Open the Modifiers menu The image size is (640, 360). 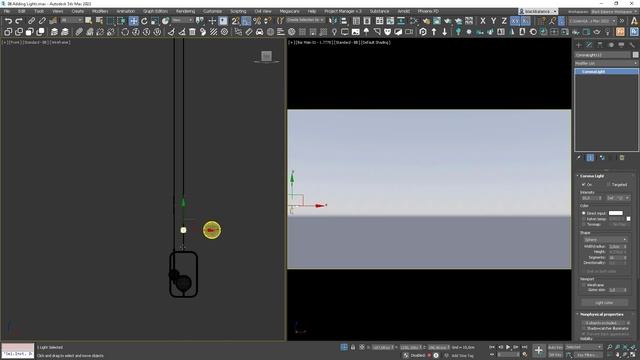(x=100, y=11)
